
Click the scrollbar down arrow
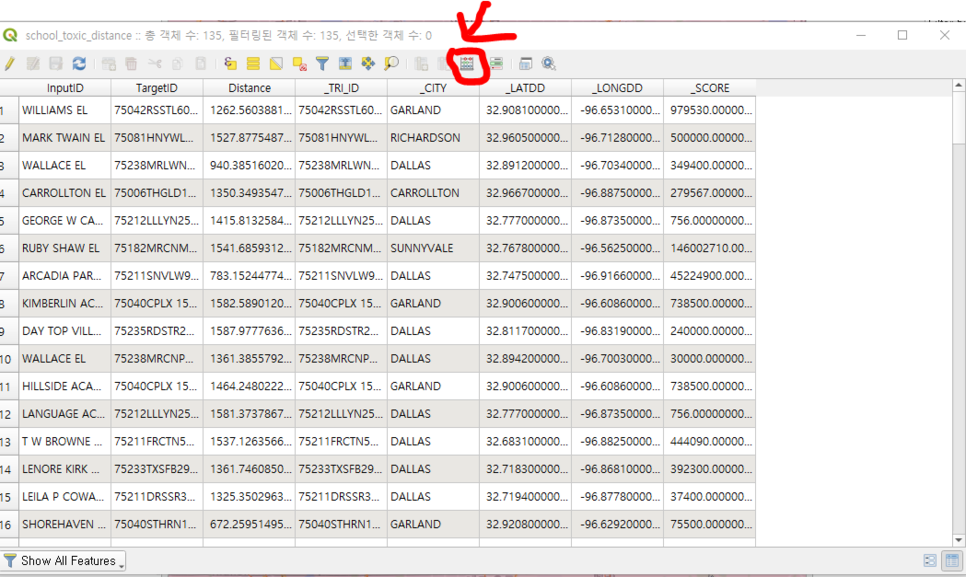[959, 540]
